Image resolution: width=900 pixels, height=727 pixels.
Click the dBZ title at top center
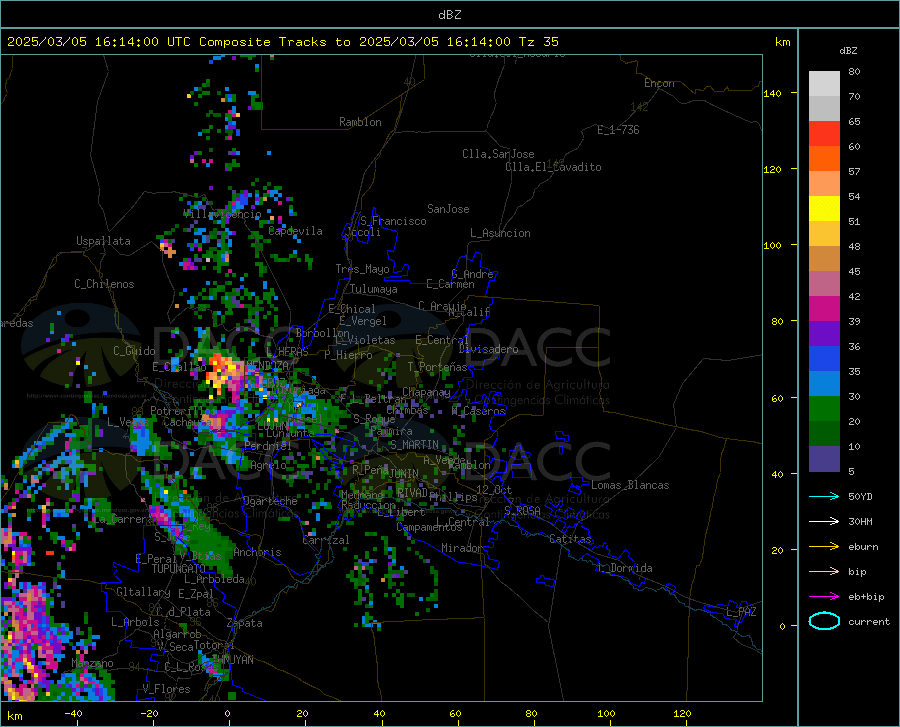click(449, 15)
